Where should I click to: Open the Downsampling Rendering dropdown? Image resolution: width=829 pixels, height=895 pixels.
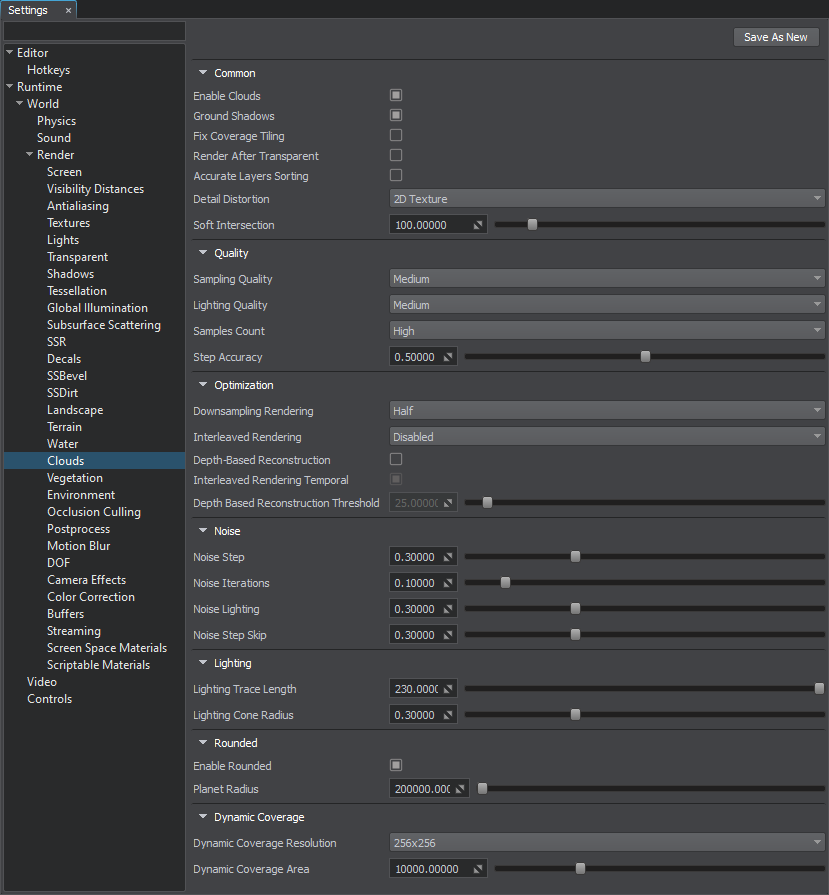(x=607, y=410)
